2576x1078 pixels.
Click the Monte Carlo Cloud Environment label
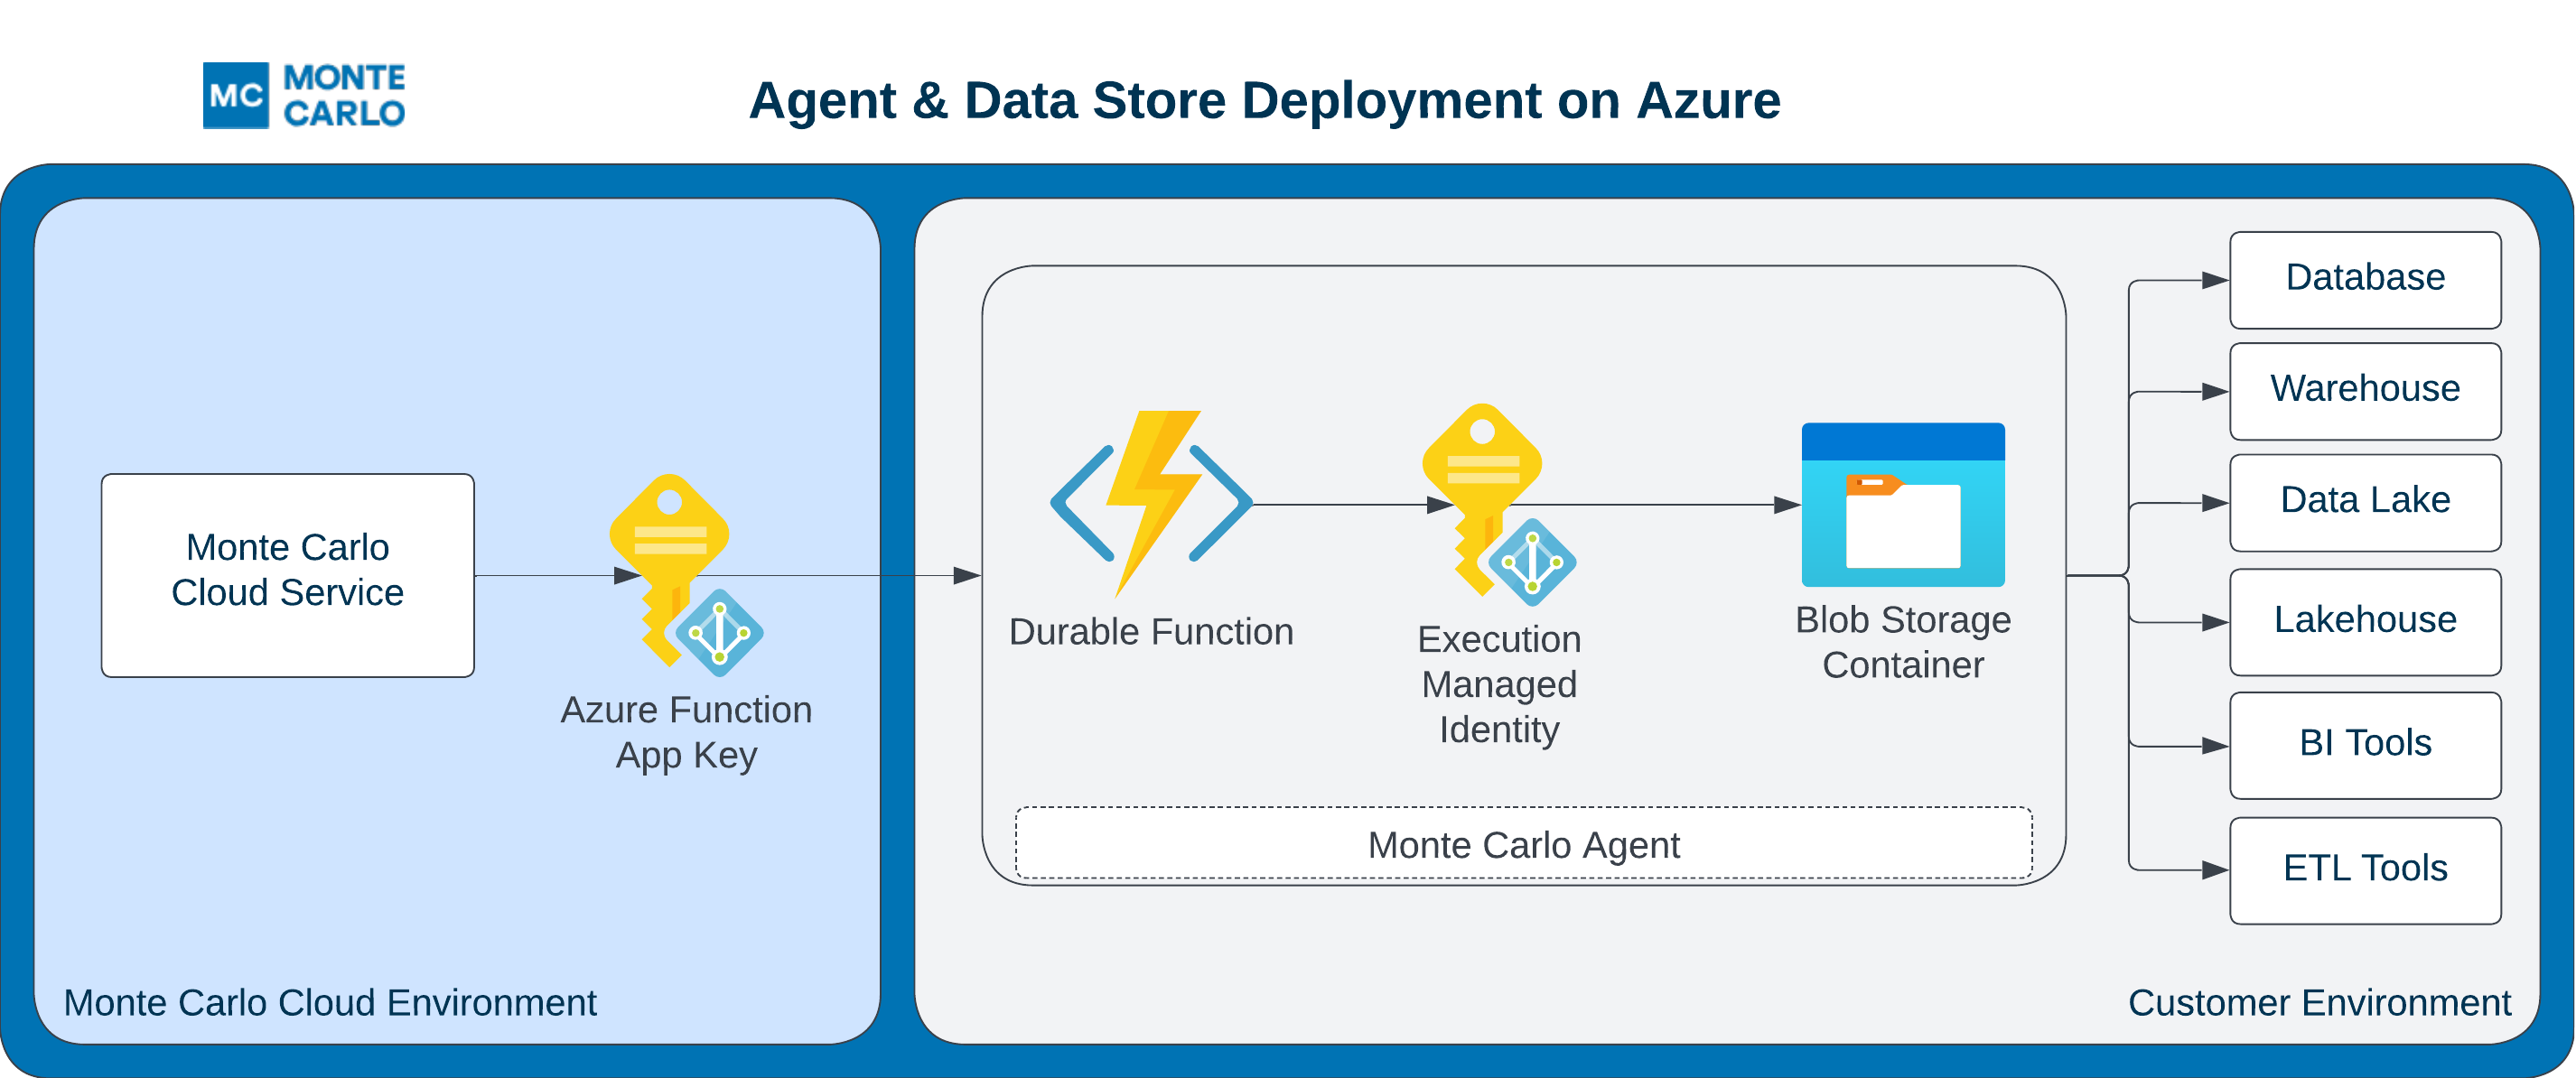point(330,1002)
